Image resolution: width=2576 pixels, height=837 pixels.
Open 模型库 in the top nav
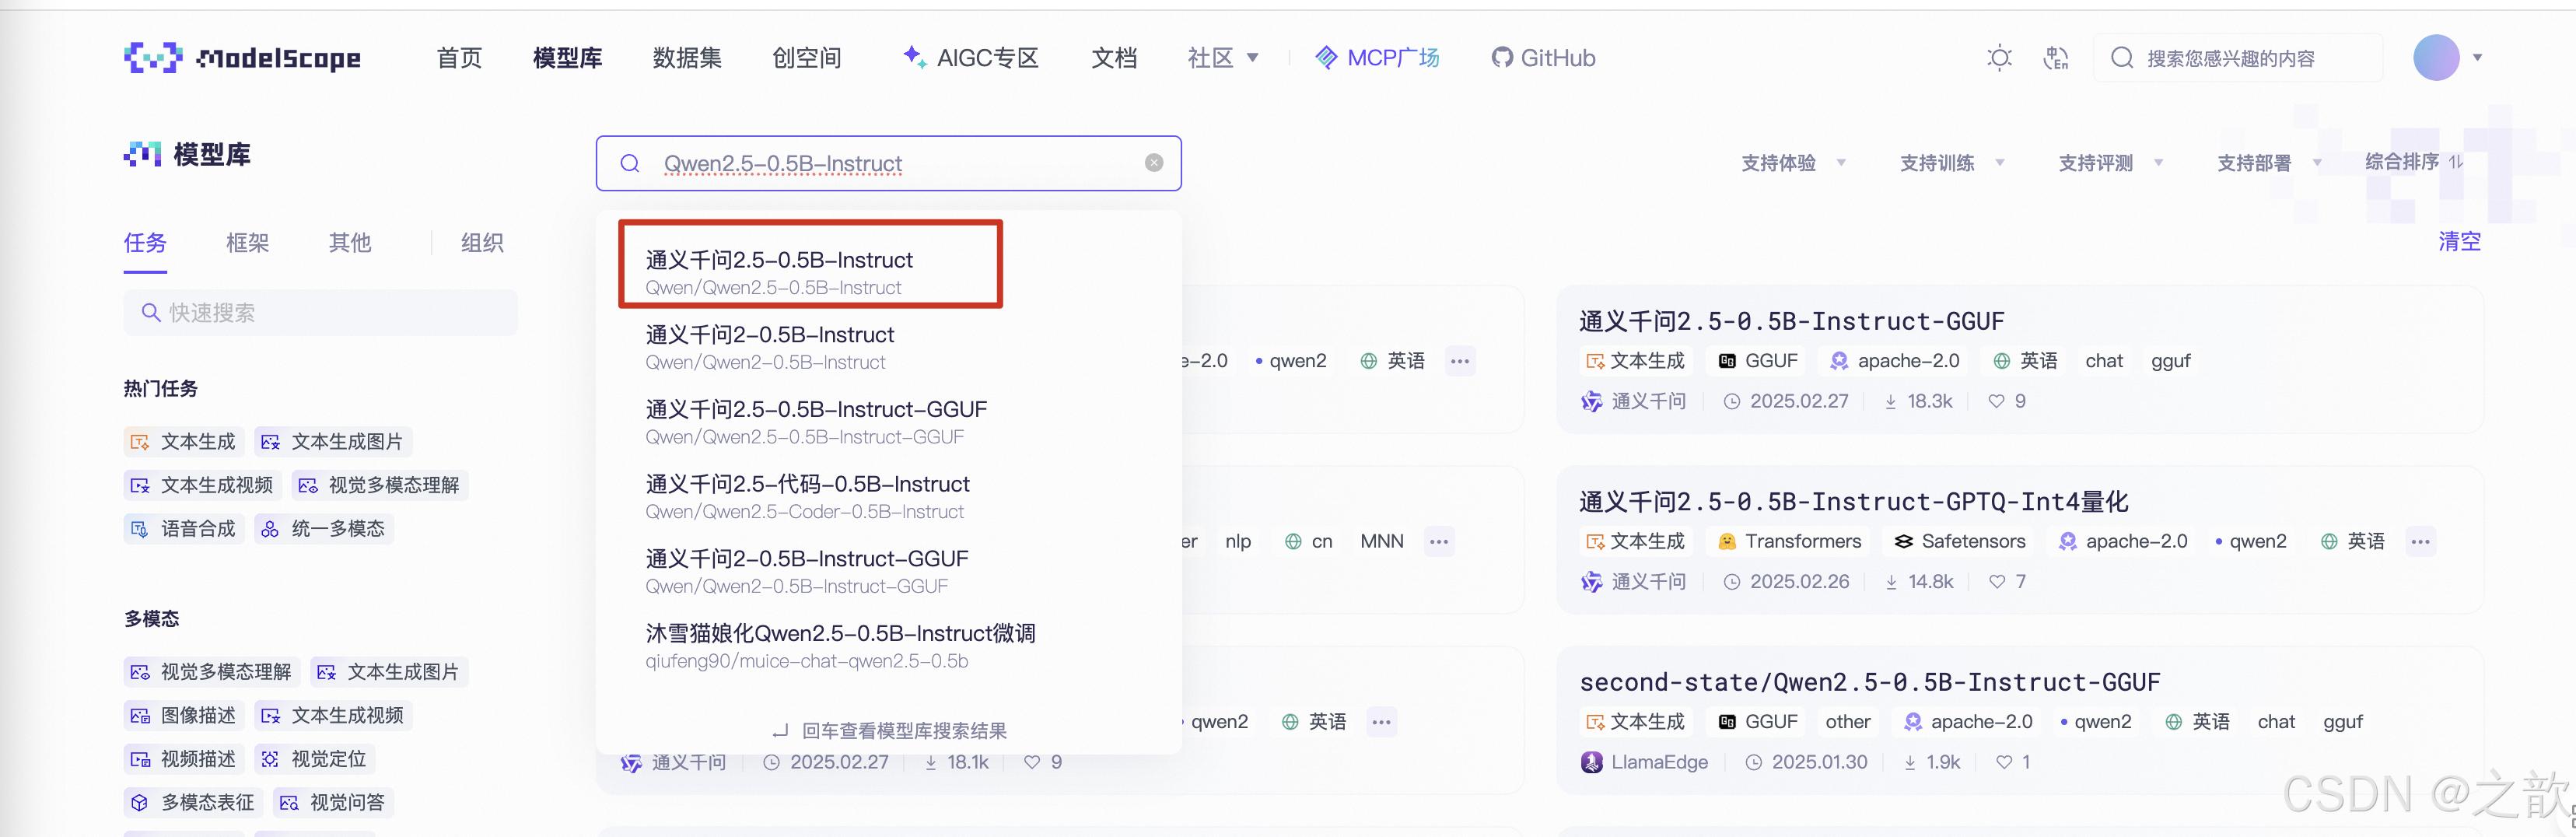568,58
